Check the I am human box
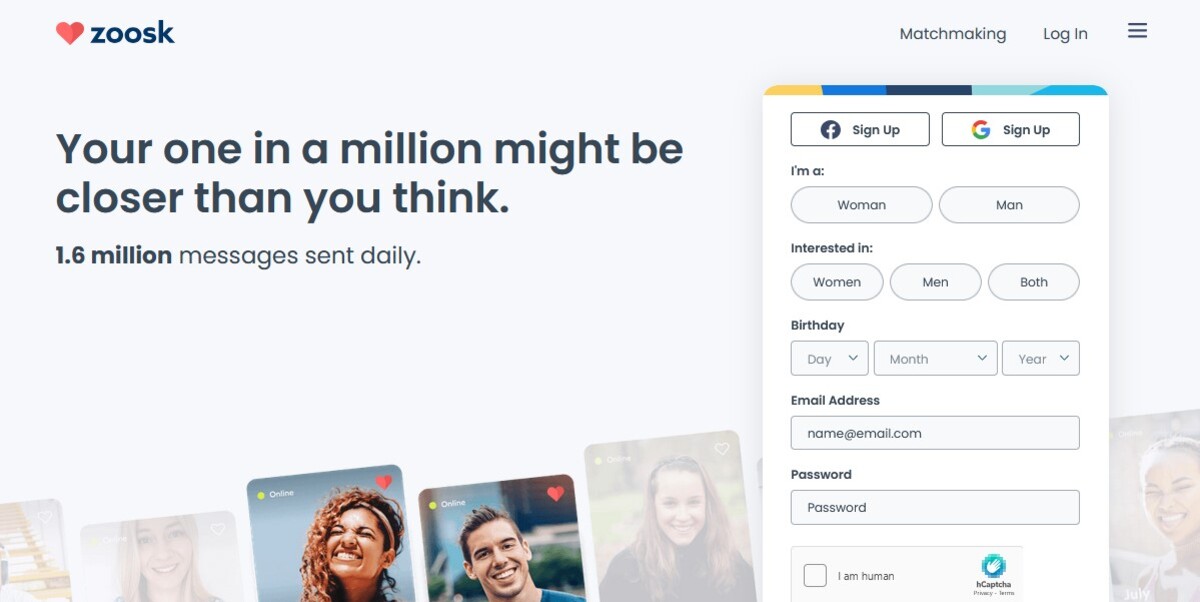This screenshot has height=602, width=1200. click(815, 576)
